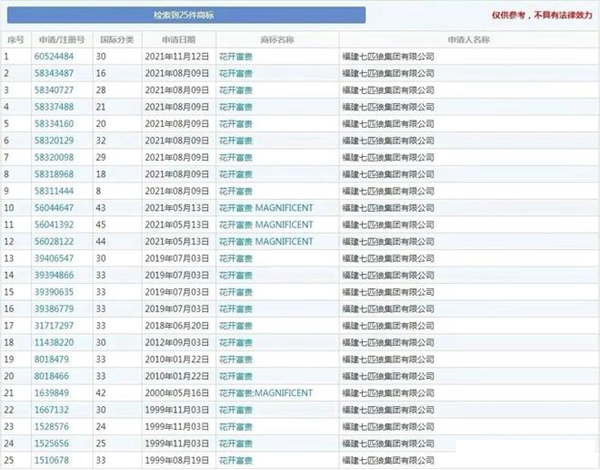Click the 申请日期 column header
The height and width of the screenshot is (470, 600).
179,40
